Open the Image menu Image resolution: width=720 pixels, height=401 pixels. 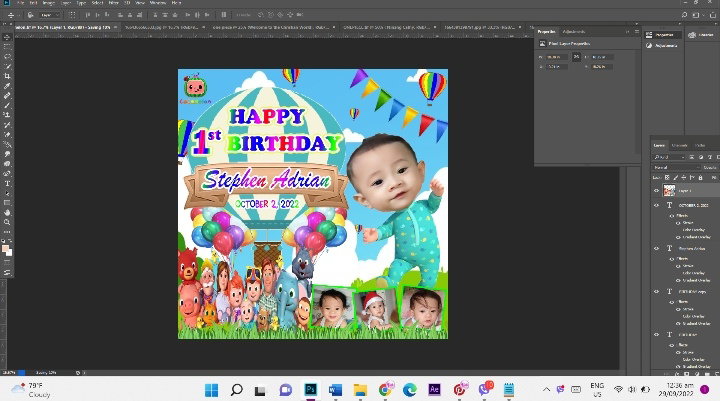48,3
